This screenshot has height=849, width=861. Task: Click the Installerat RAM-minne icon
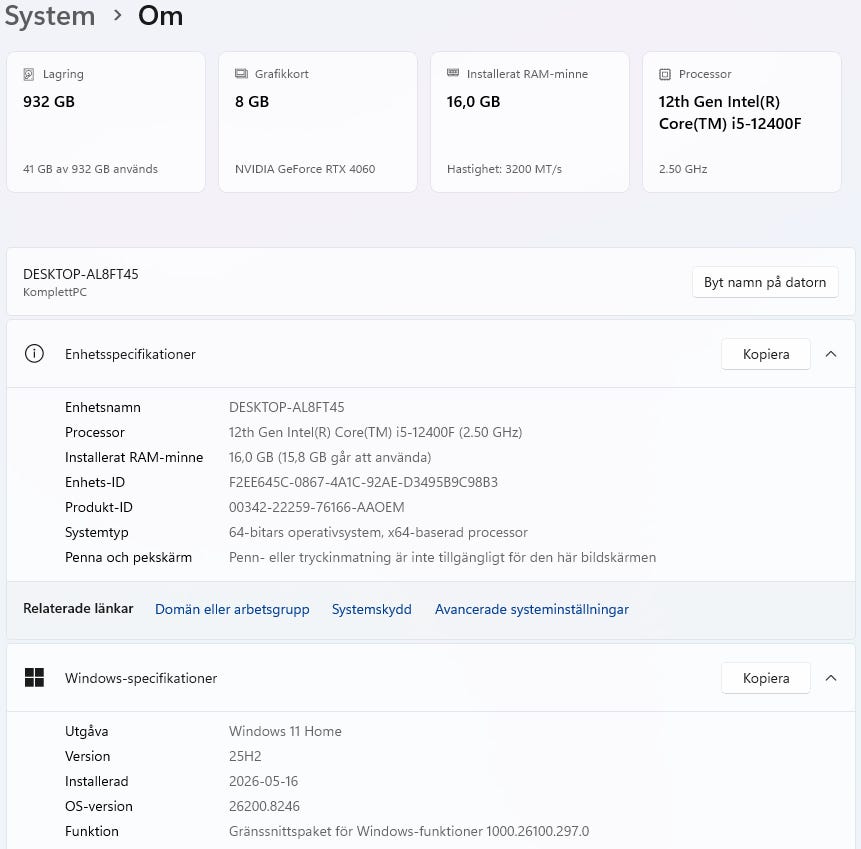click(x=453, y=72)
